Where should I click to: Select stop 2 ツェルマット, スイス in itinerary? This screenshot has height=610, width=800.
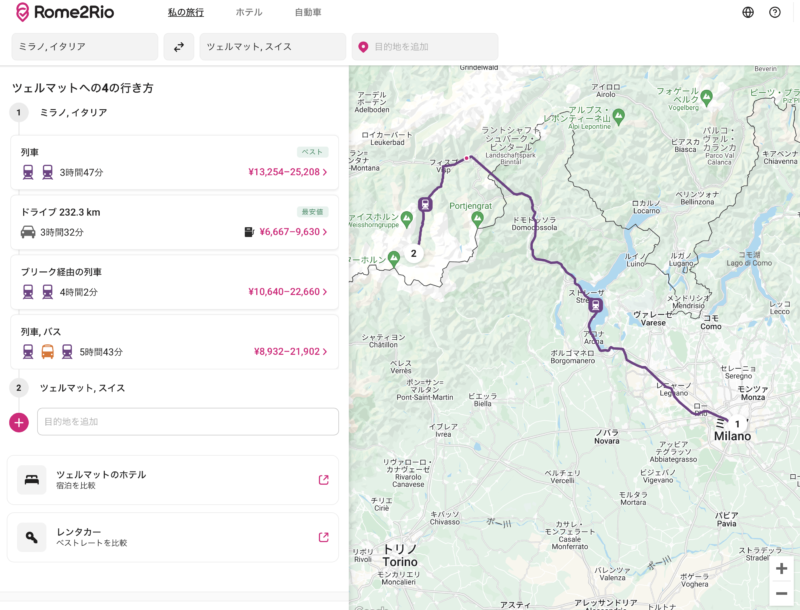click(82, 388)
